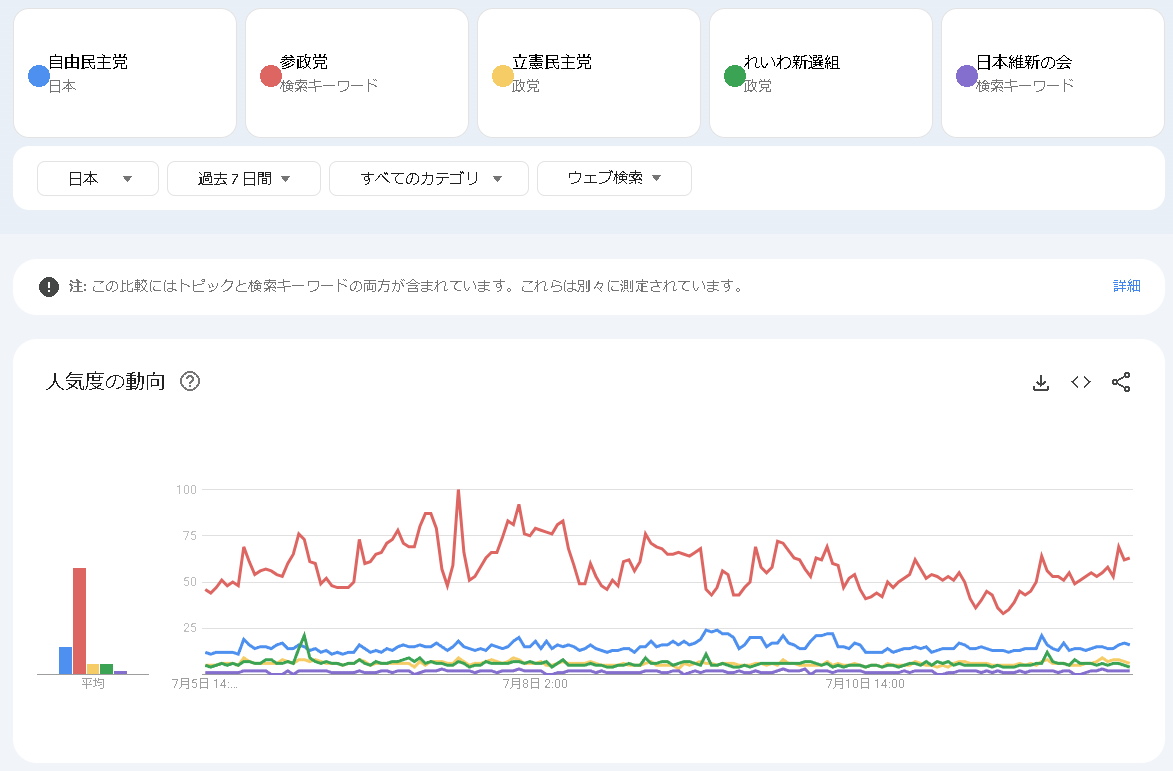Open the 日本 region dropdown

click(98, 179)
